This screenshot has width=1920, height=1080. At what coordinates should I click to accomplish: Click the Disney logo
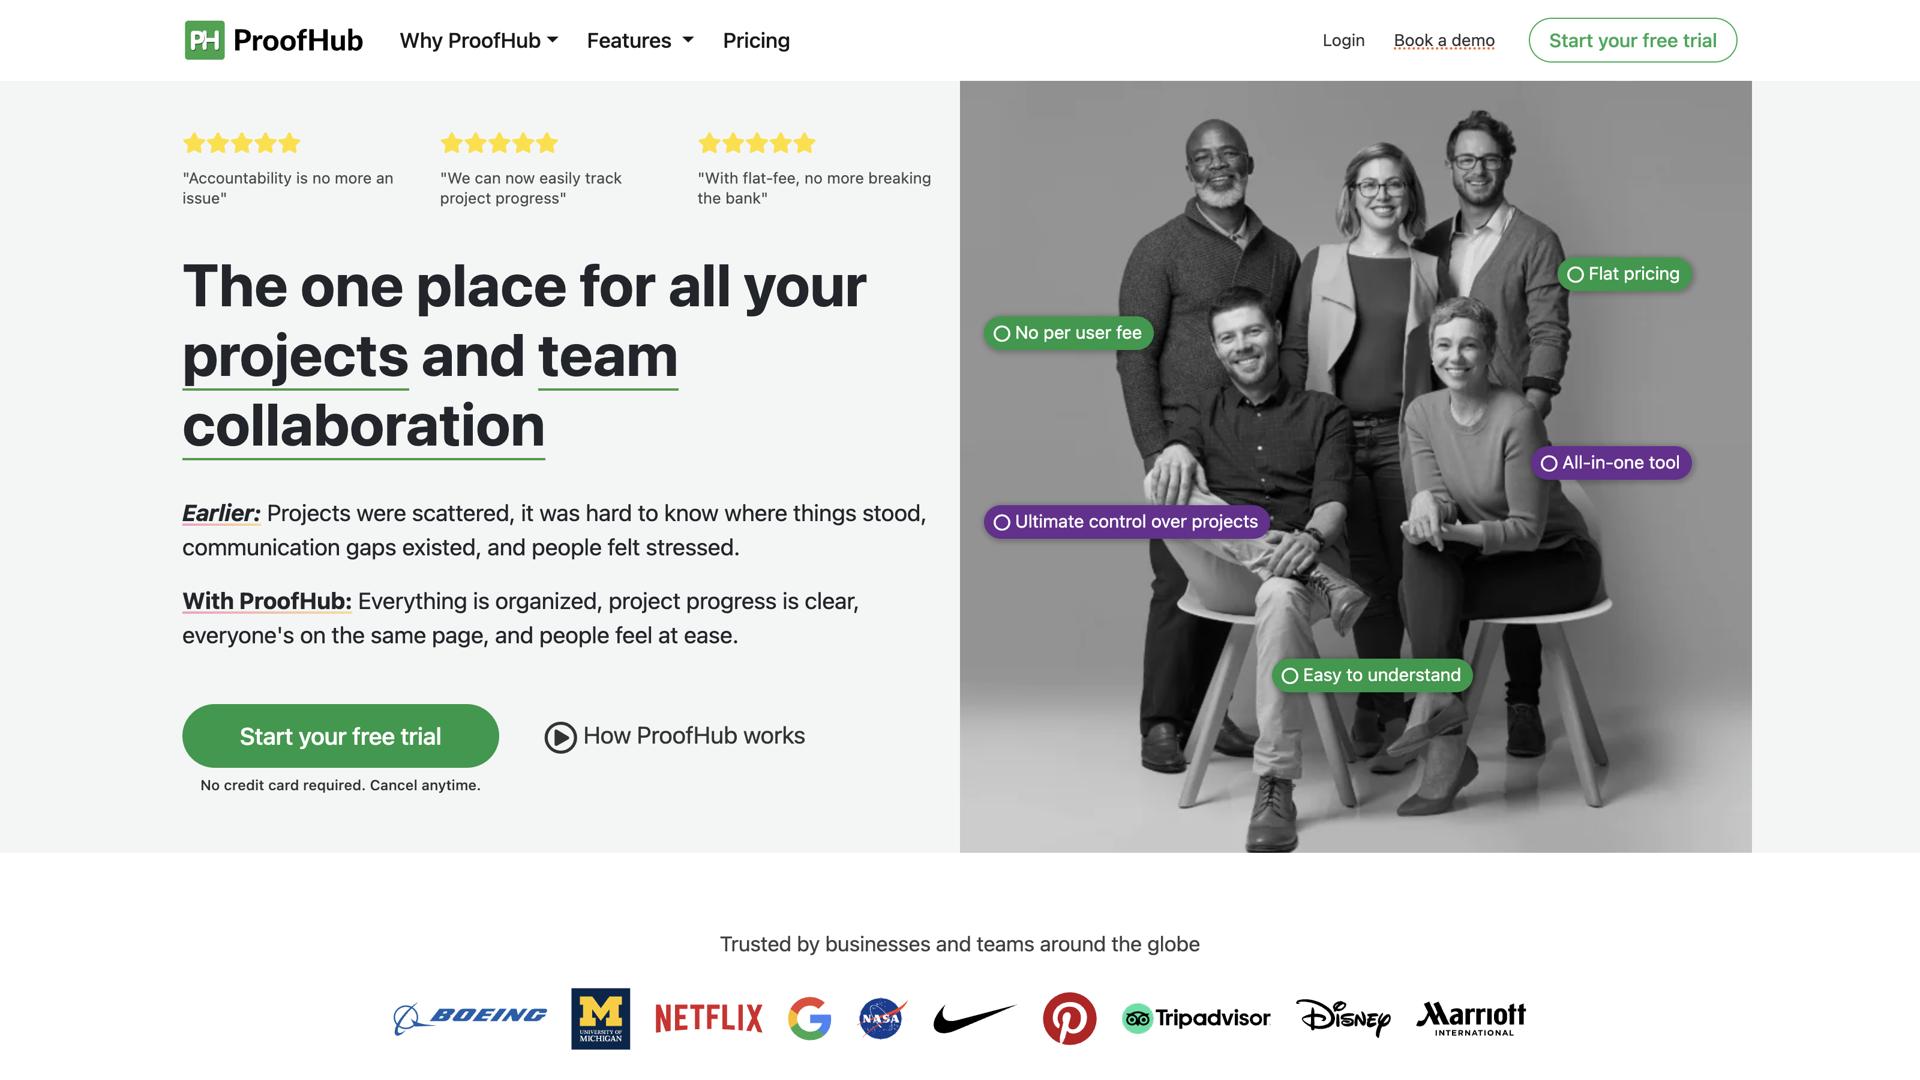point(1343,1018)
